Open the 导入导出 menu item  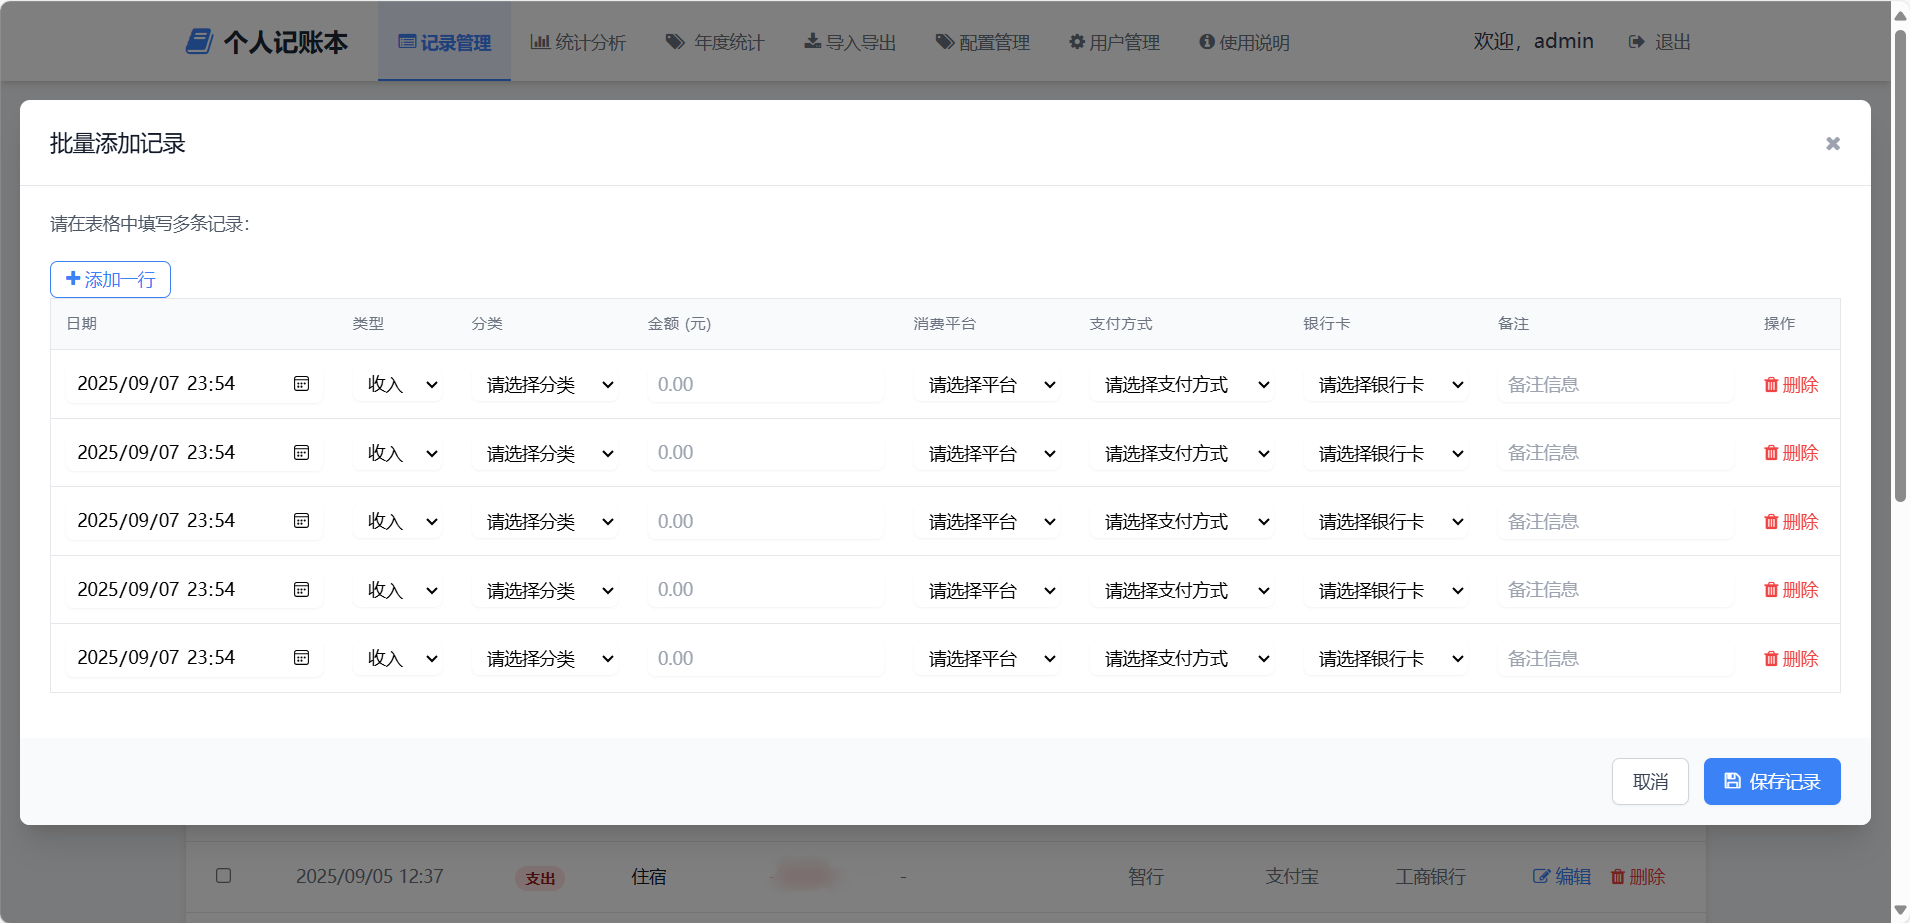[850, 42]
